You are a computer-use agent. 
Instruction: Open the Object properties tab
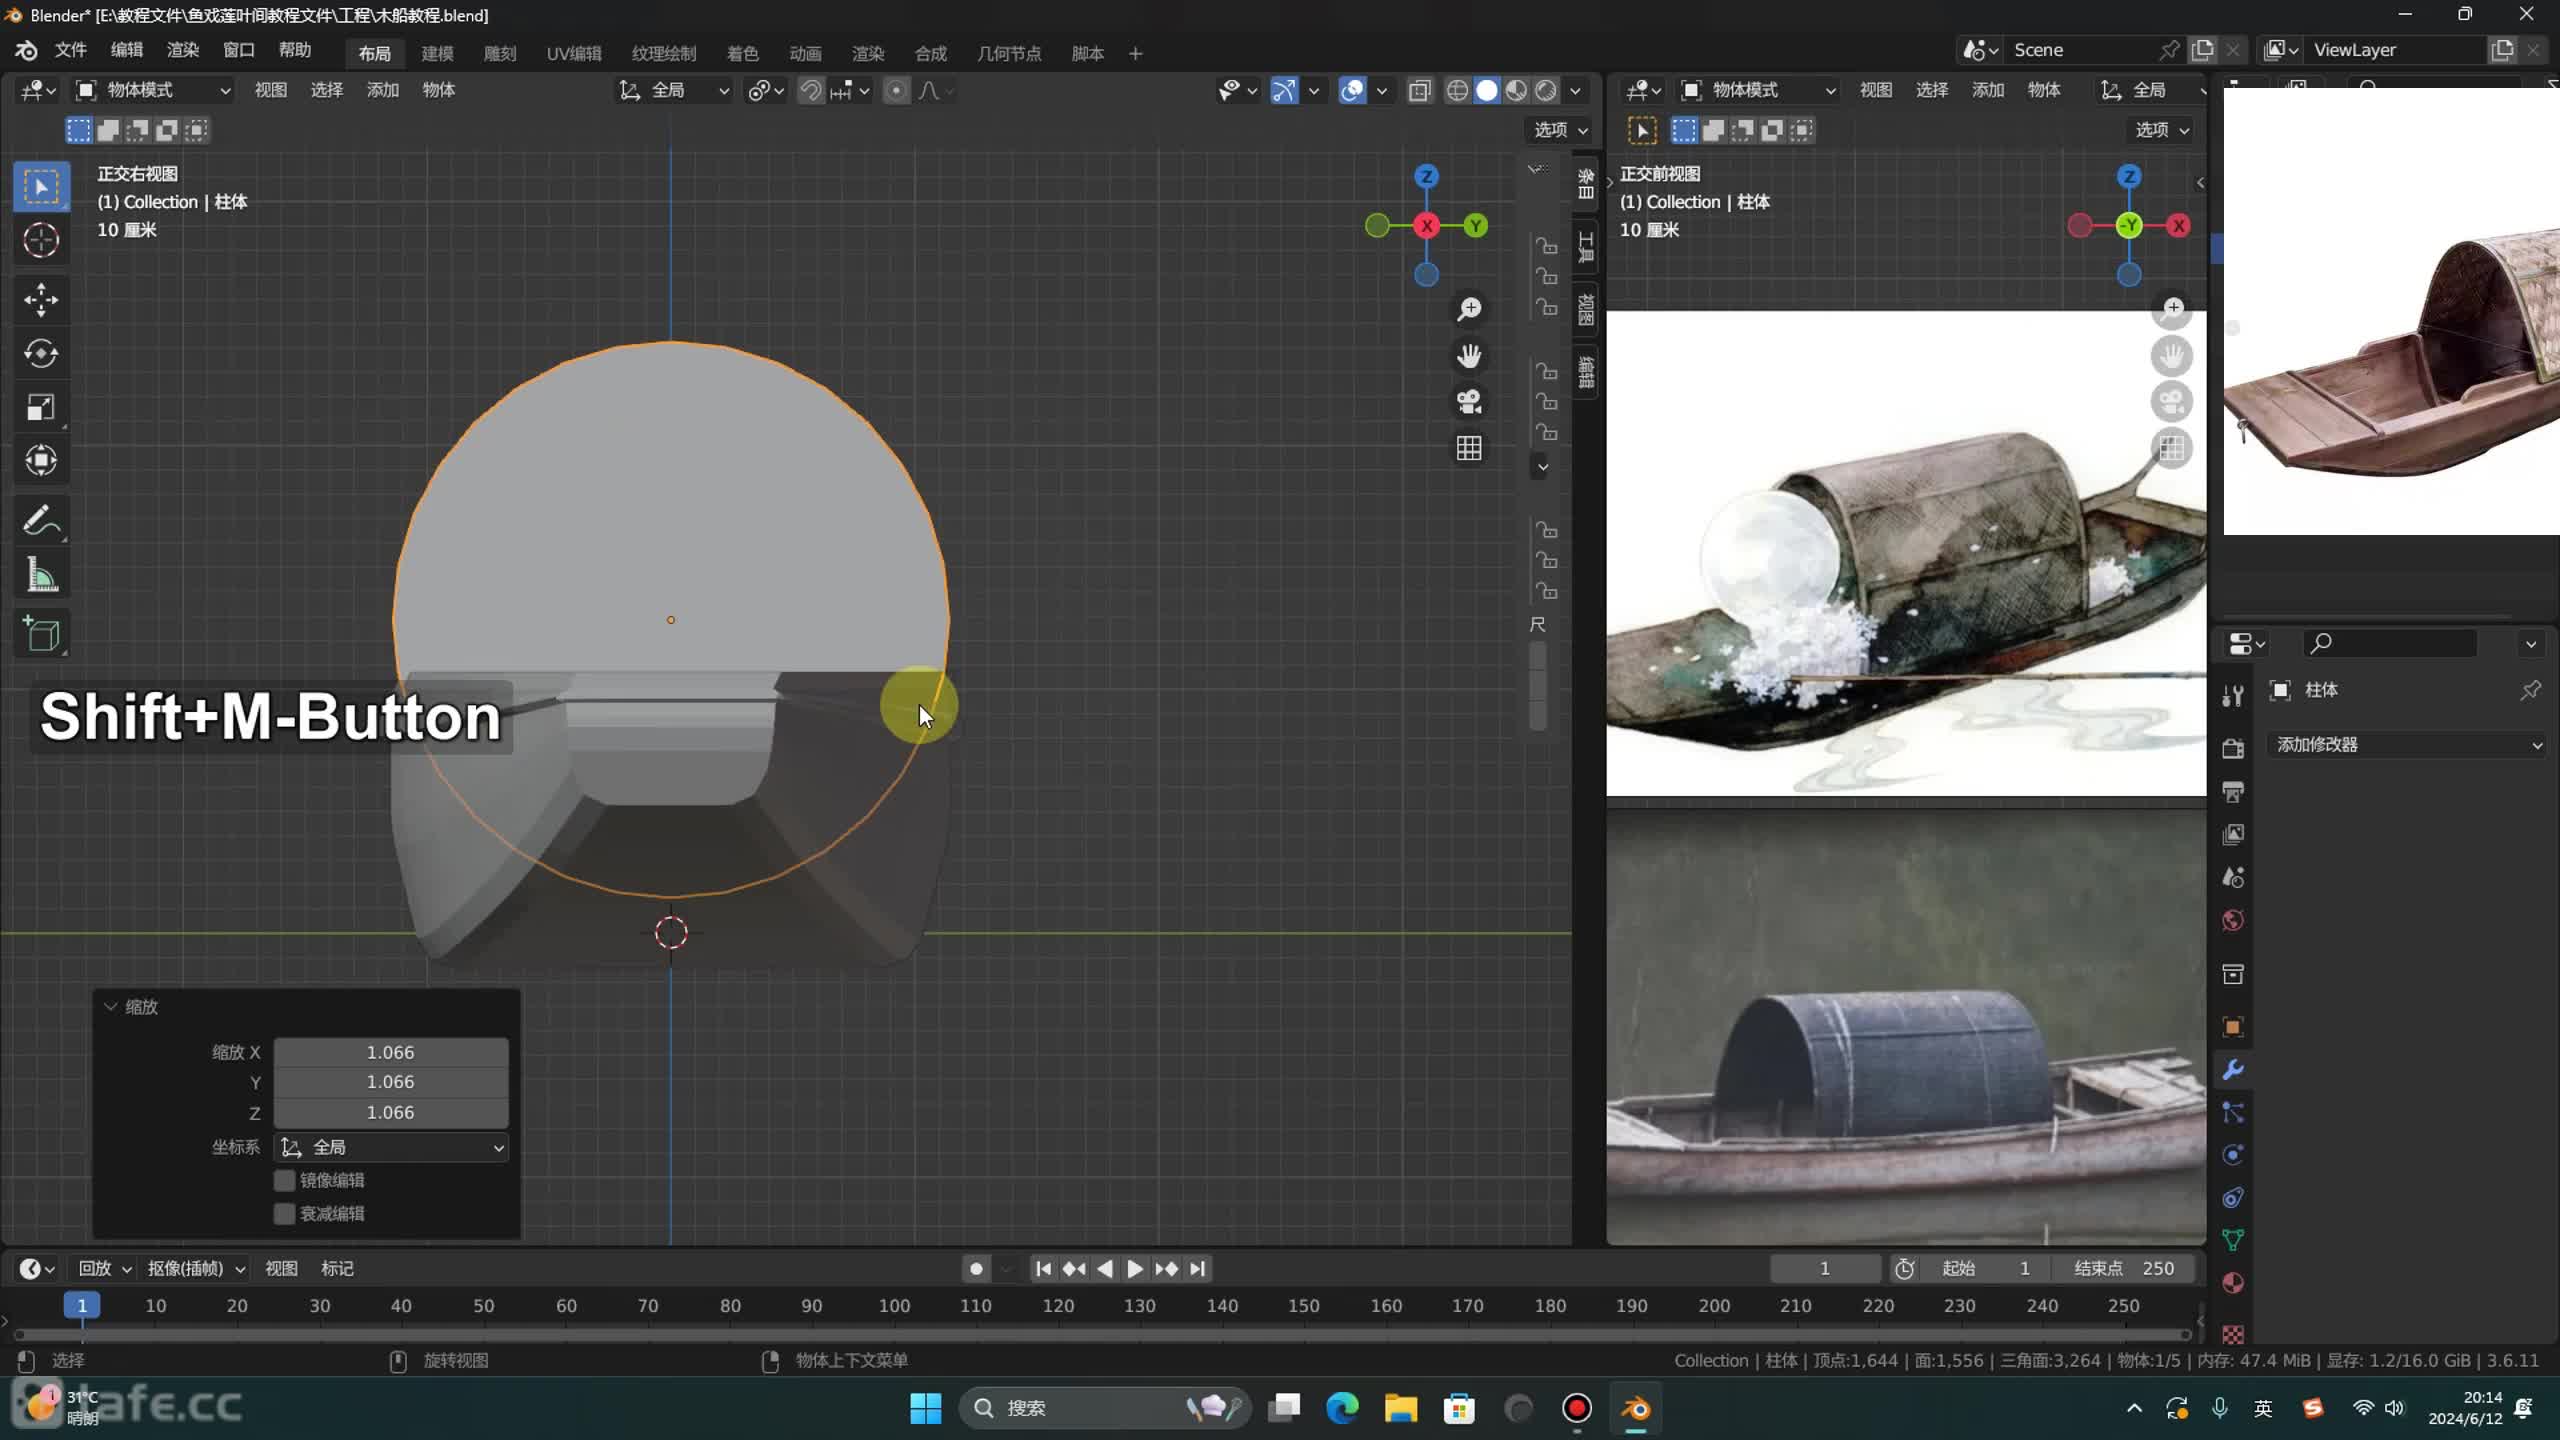2233,1027
